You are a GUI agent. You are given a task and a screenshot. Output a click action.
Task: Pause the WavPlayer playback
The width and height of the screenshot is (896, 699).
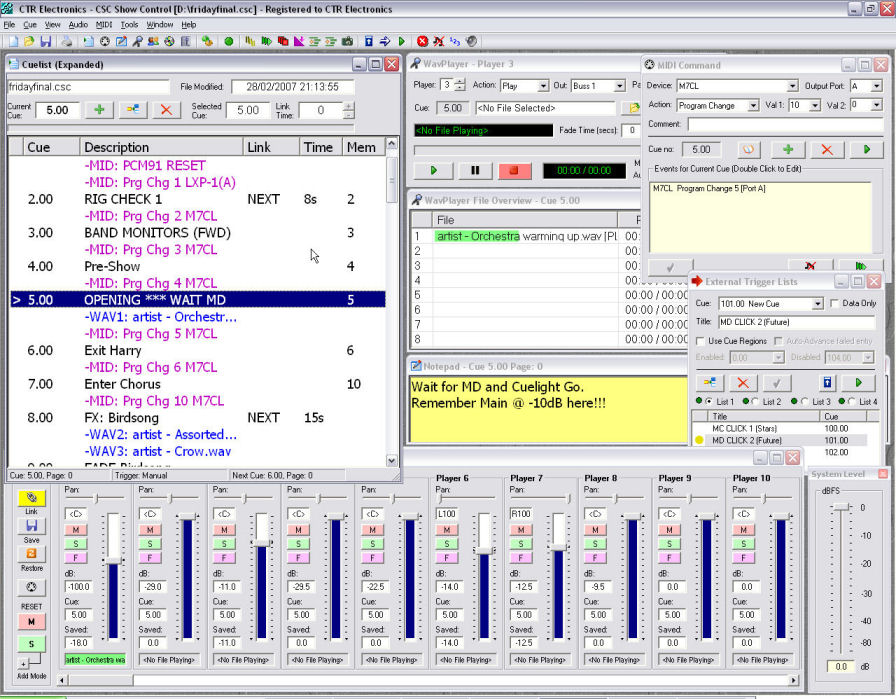tap(474, 170)
